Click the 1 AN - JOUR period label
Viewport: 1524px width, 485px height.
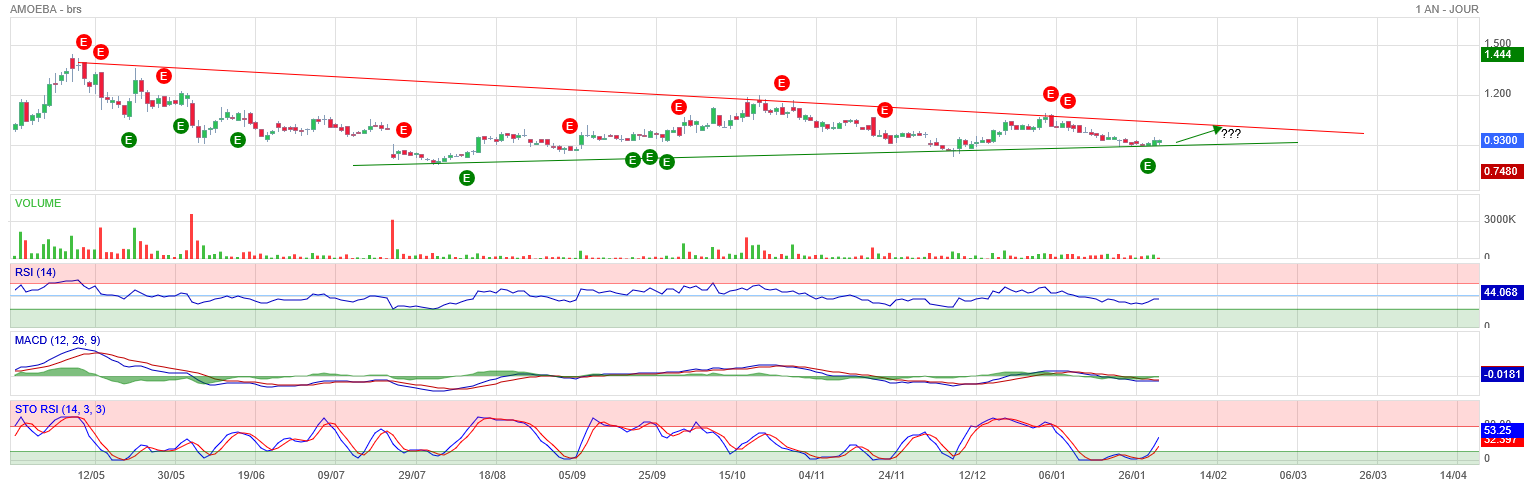pos(1447,9)
